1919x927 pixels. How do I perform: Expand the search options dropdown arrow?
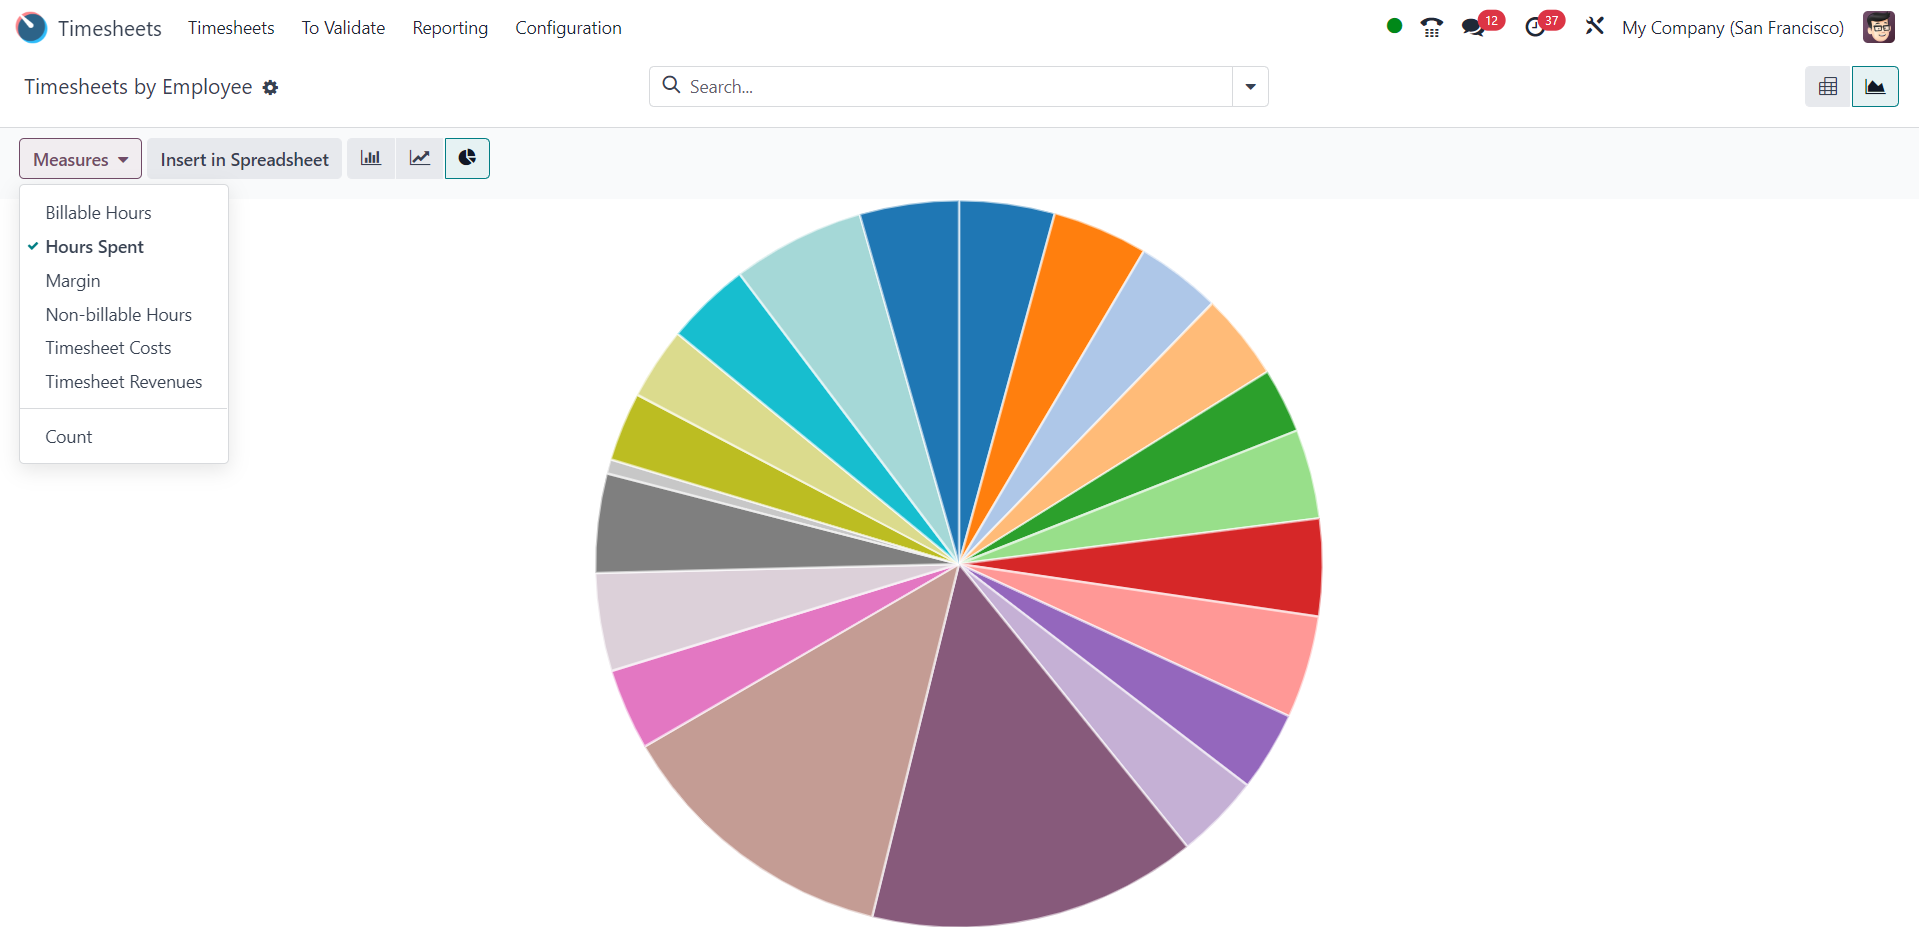(x=1250, y=87)
